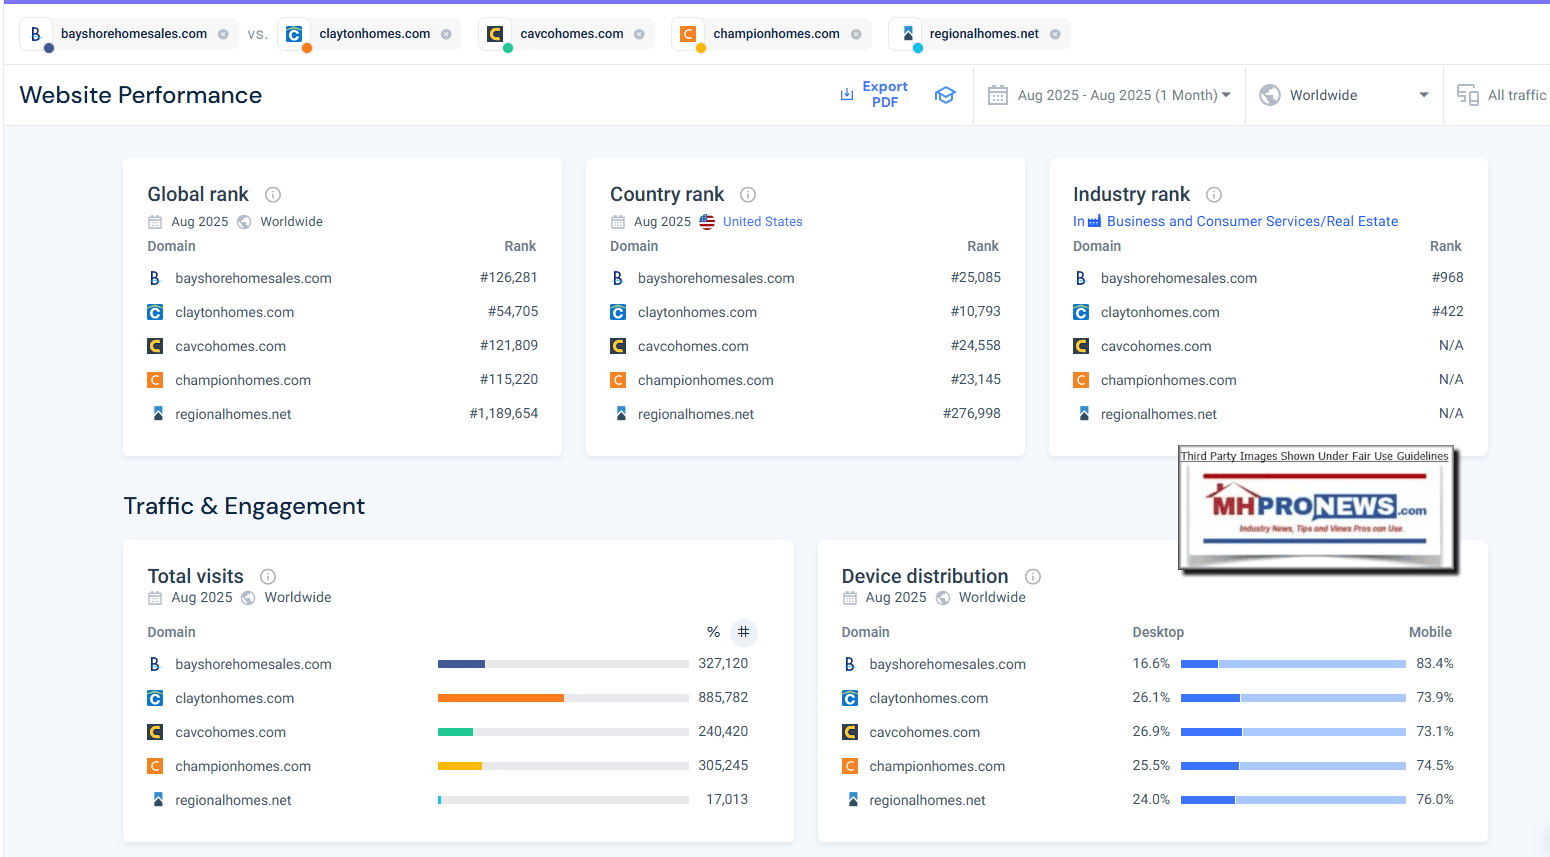Click the Industry rank info icon
This screenshot has width=1550, height=857.
coord(1214,195)
